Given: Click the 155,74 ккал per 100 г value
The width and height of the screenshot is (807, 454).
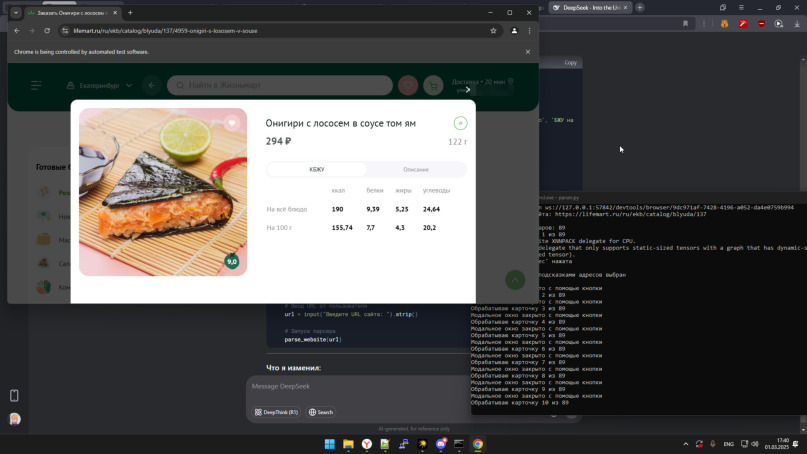Looking at the screenshot, I should [x=342, y=228].
